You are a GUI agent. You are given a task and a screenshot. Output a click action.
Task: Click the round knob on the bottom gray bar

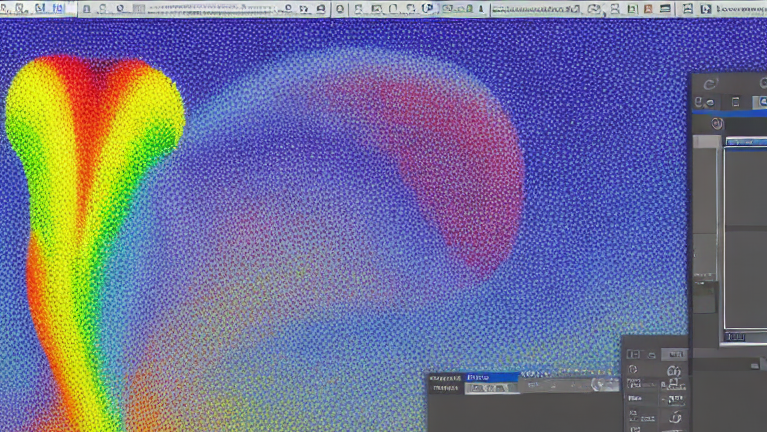click(x=599, y=384)
